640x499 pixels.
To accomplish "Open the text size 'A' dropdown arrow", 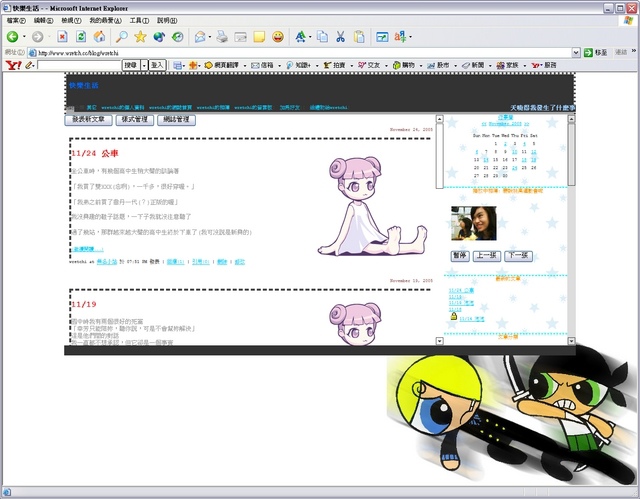I will click(x=310, y=37).
